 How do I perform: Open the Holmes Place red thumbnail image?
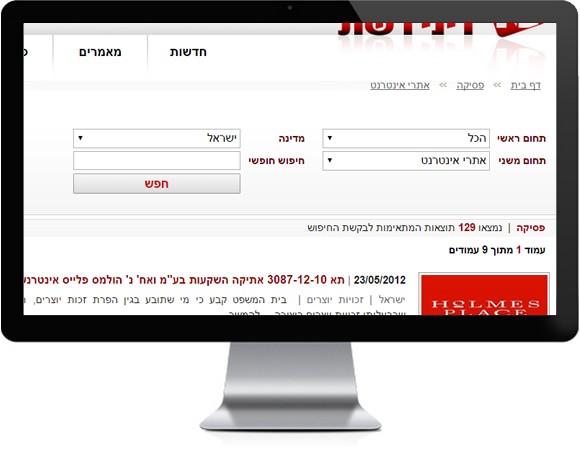(484, 294)
